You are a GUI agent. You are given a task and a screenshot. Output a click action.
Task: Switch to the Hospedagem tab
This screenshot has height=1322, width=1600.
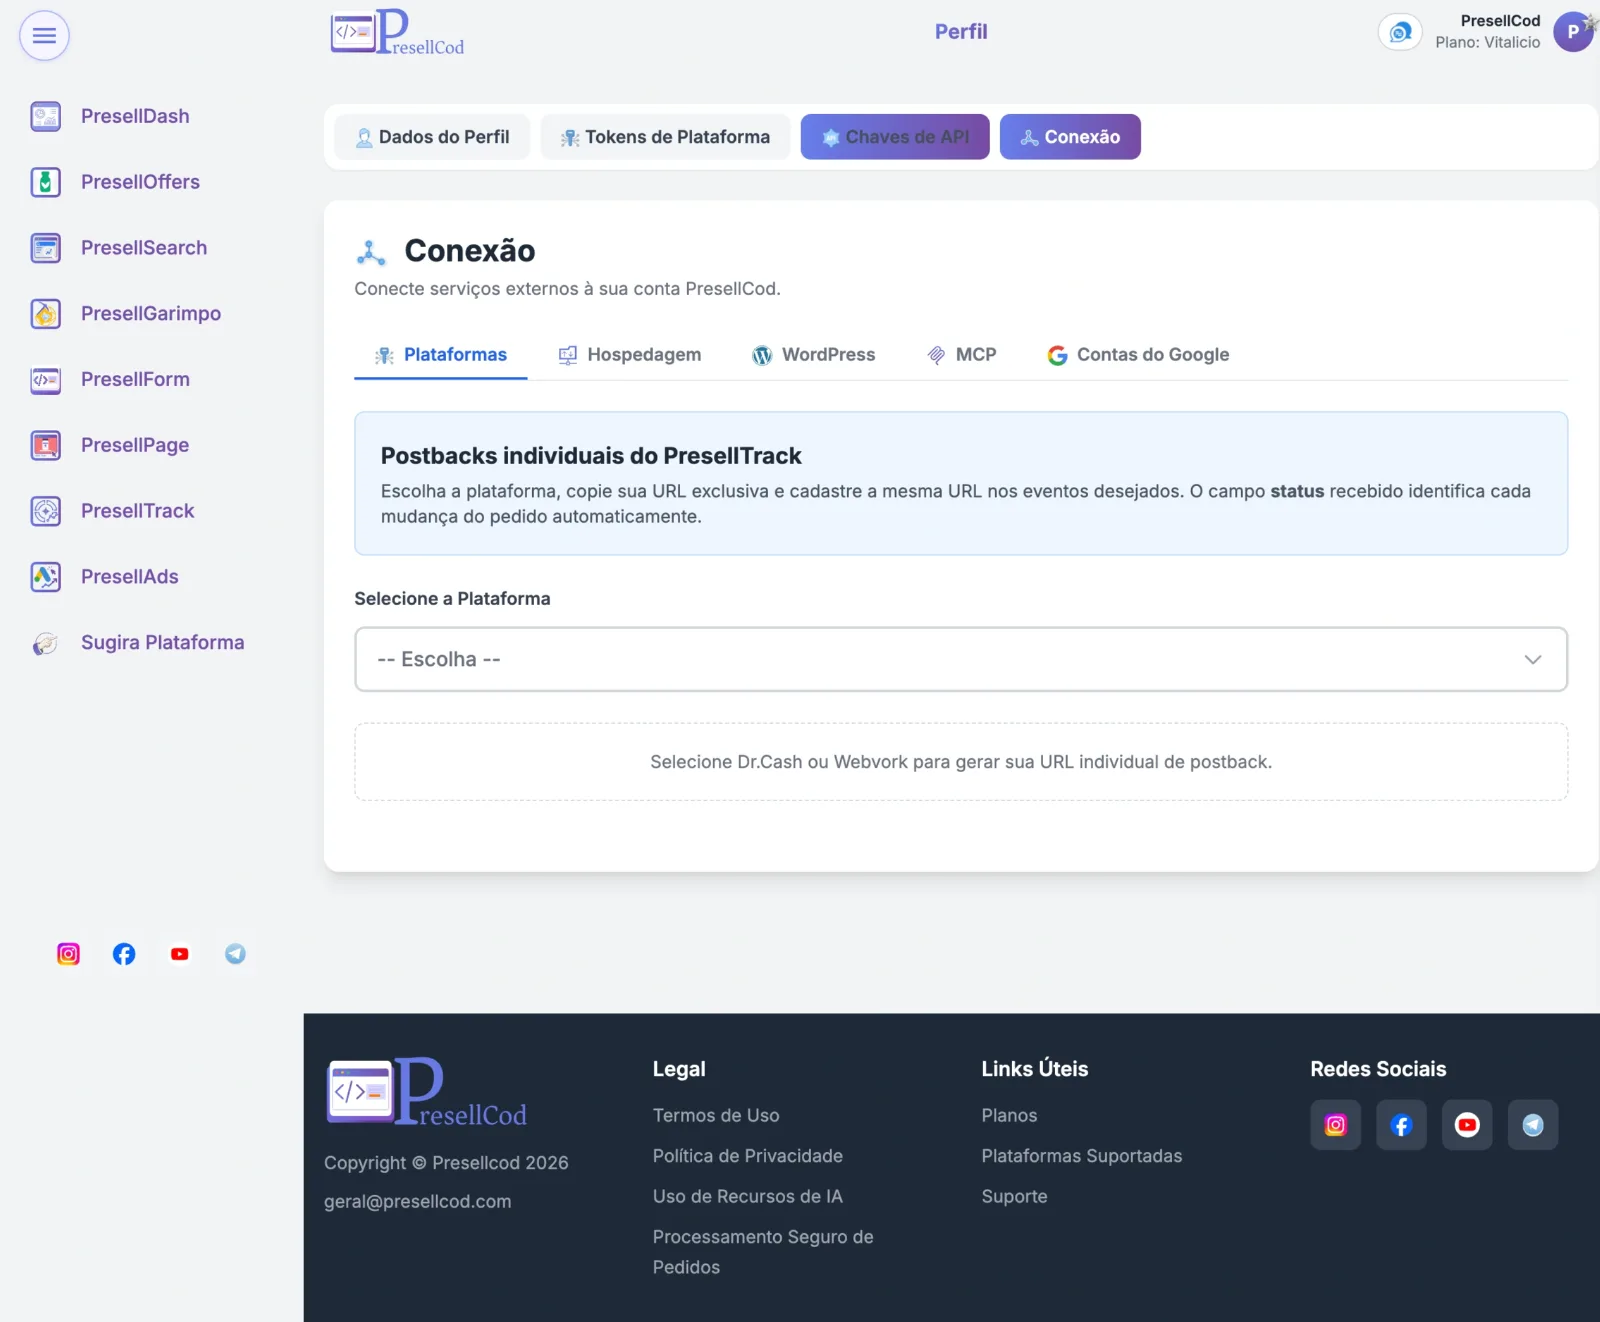(x=630, y=355)
